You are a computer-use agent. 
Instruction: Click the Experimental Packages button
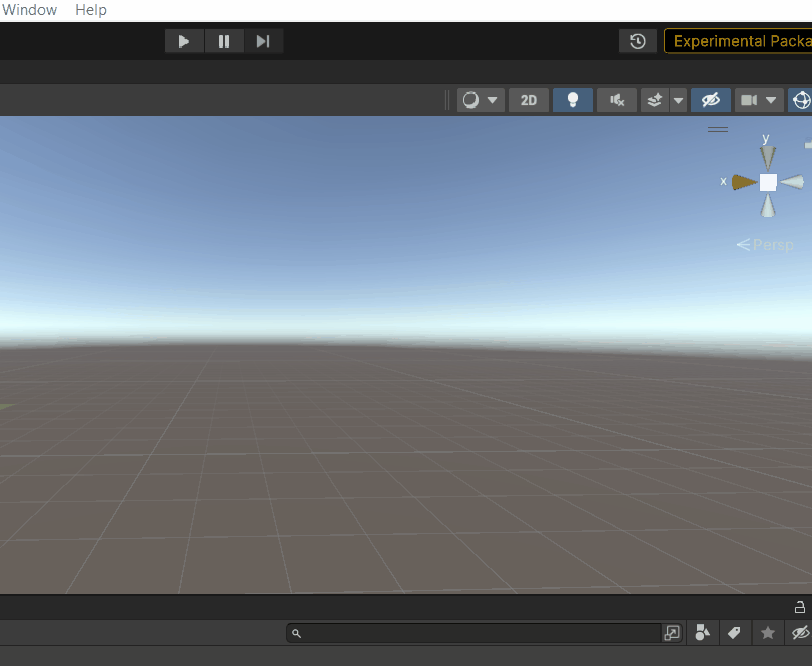[x=738, y=41]
